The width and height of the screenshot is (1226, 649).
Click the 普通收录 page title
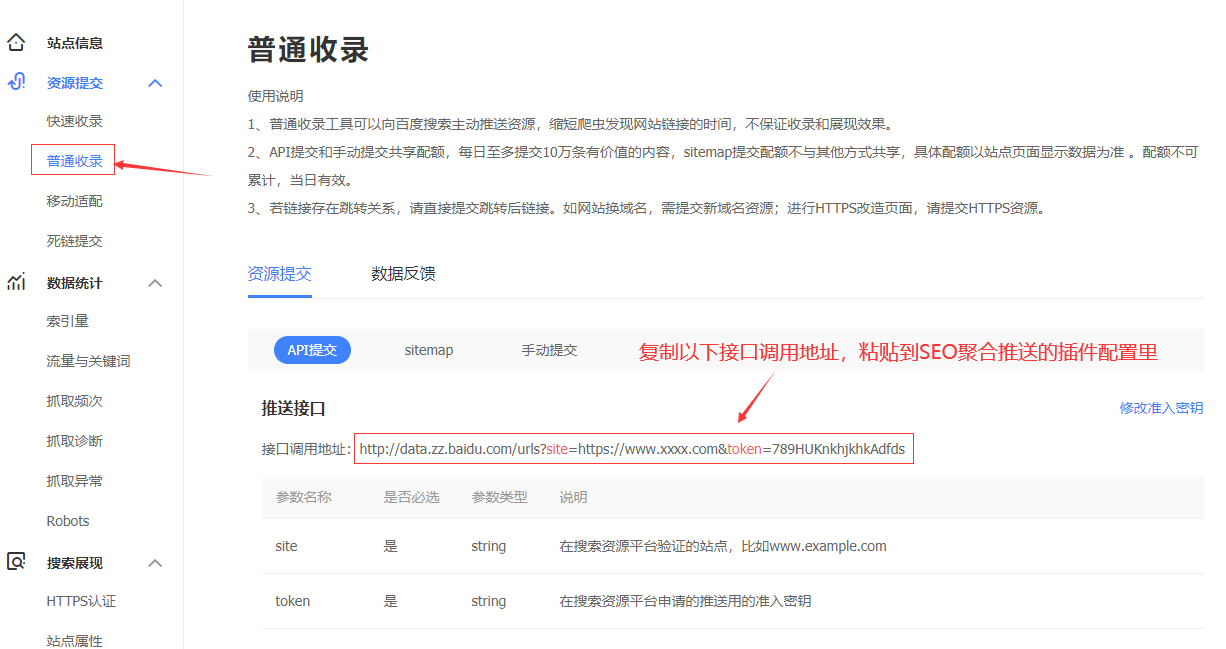click(x=309, y=49)
